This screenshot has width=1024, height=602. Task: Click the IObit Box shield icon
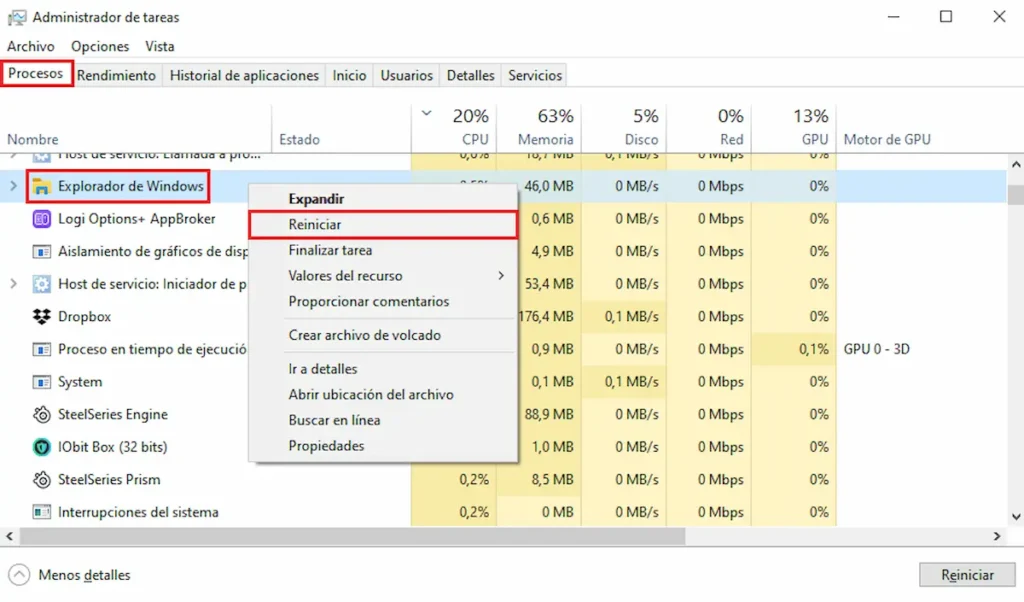tap(42, 447)
